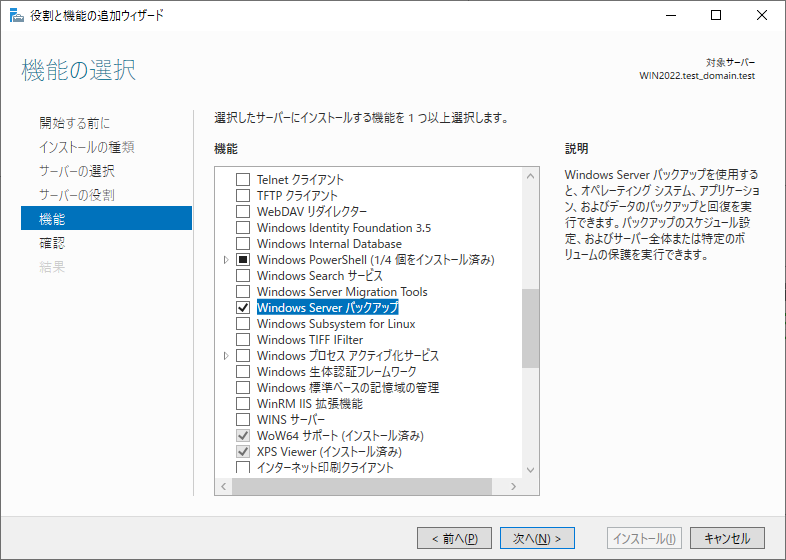
Task: Go to サーバーの役割 step
Action: coord(77,195)
